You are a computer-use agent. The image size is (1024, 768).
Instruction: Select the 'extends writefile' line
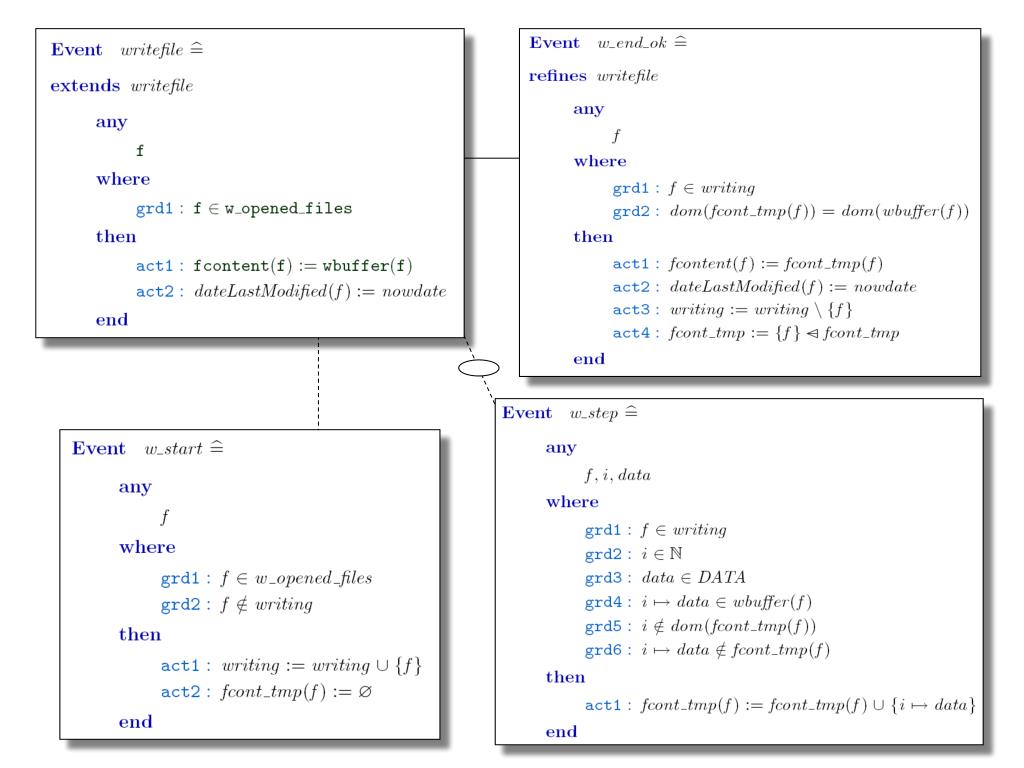click(x=121, y=86)
